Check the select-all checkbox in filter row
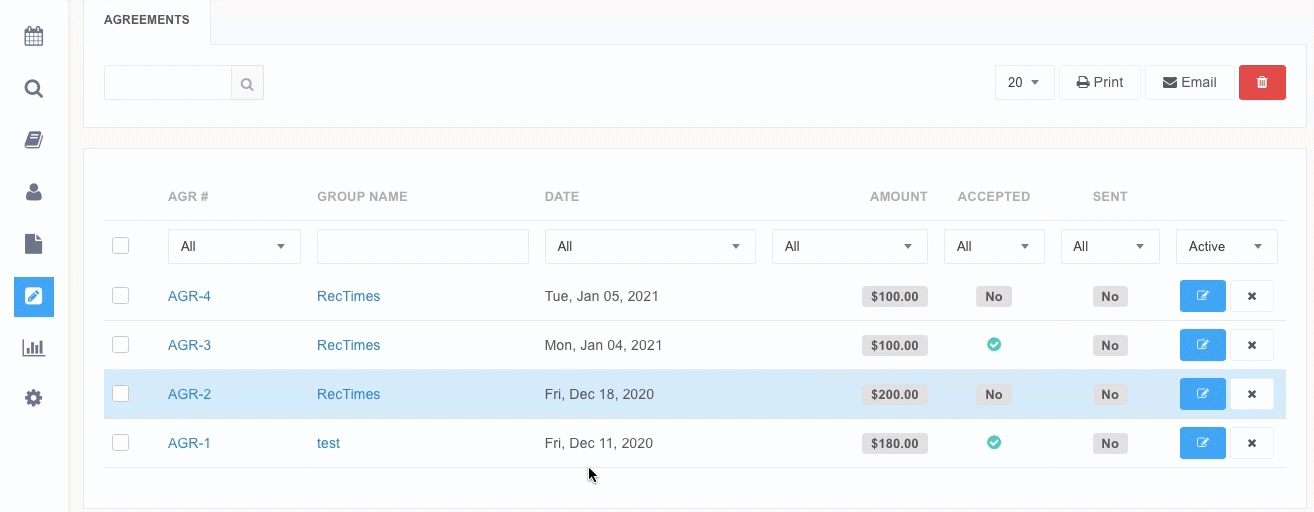Image resolution: width=1314 pixels, height=512 pixels. [x=121, y=246]
